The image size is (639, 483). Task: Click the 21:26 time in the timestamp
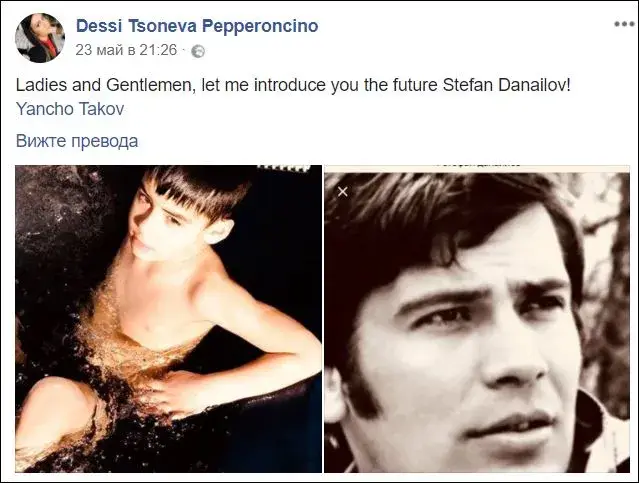[159, 50]
